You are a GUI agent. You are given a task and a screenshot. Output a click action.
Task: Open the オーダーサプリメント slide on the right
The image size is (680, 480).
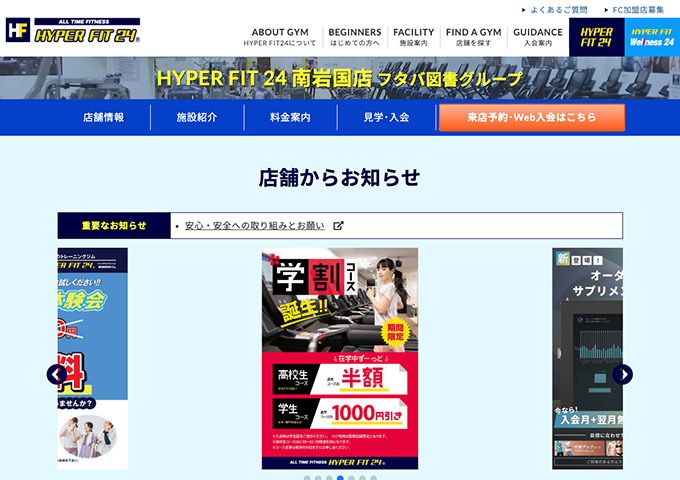587,359
